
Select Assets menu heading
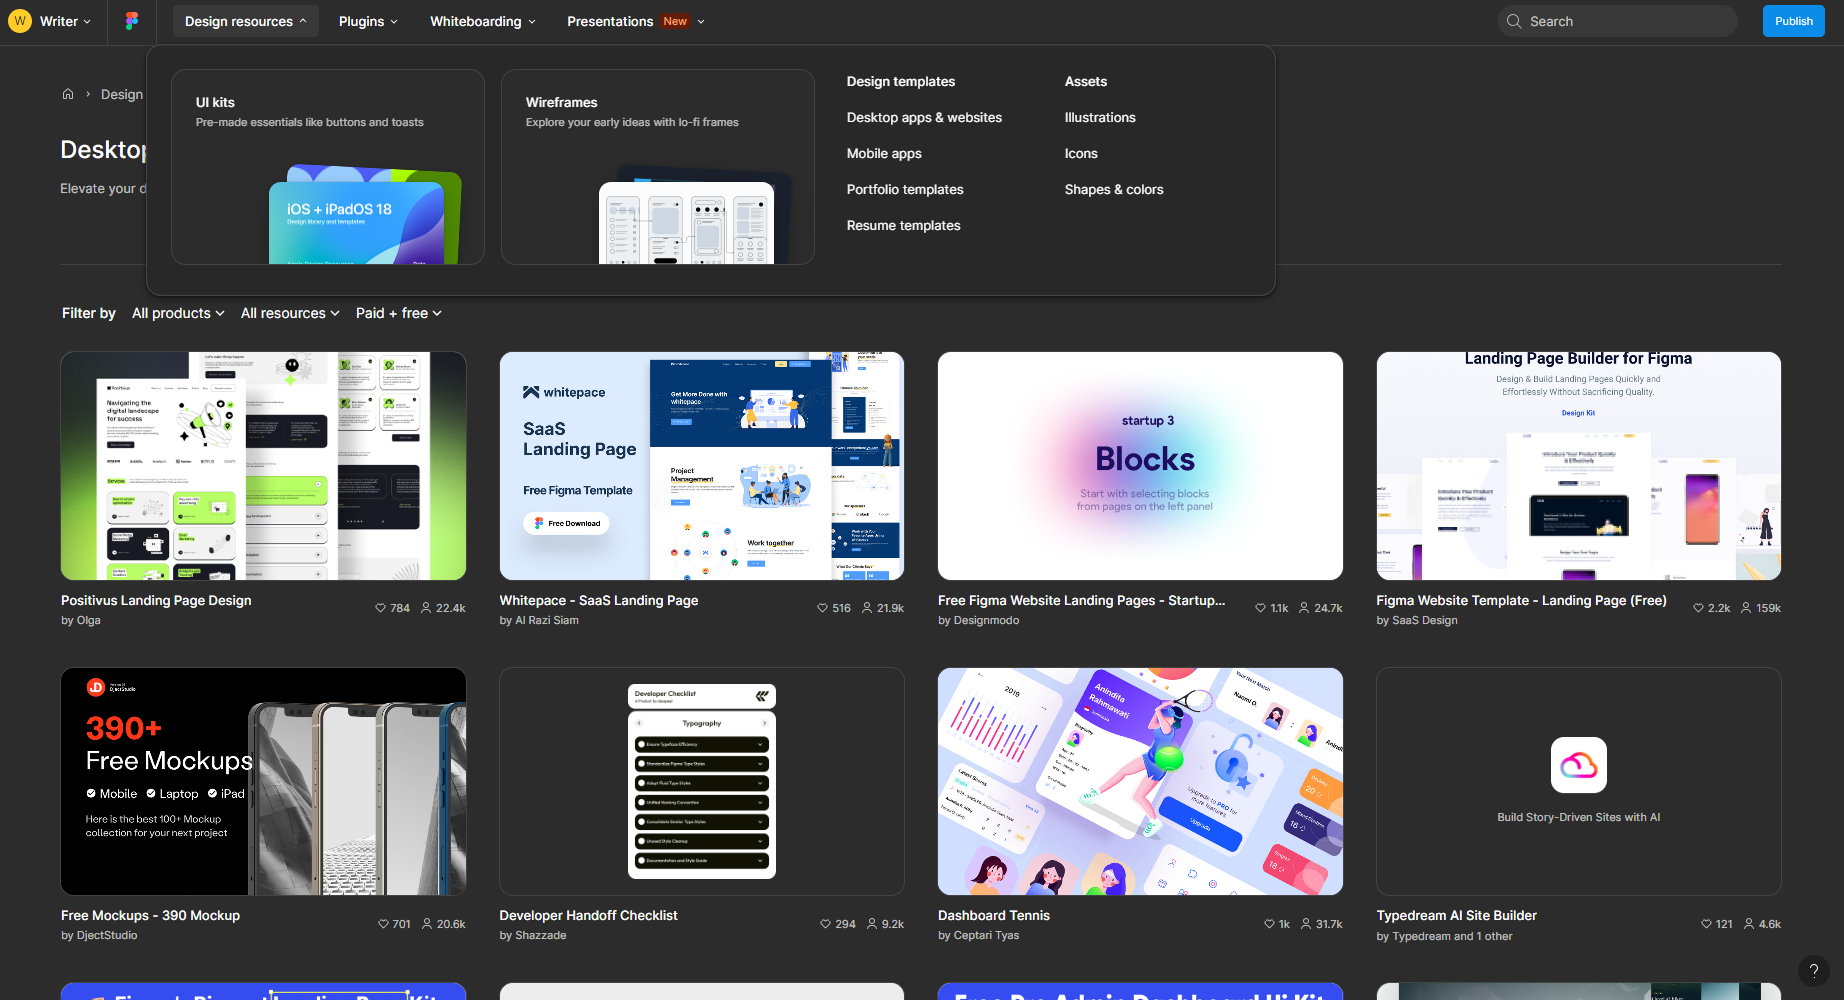pos(1086,81)
